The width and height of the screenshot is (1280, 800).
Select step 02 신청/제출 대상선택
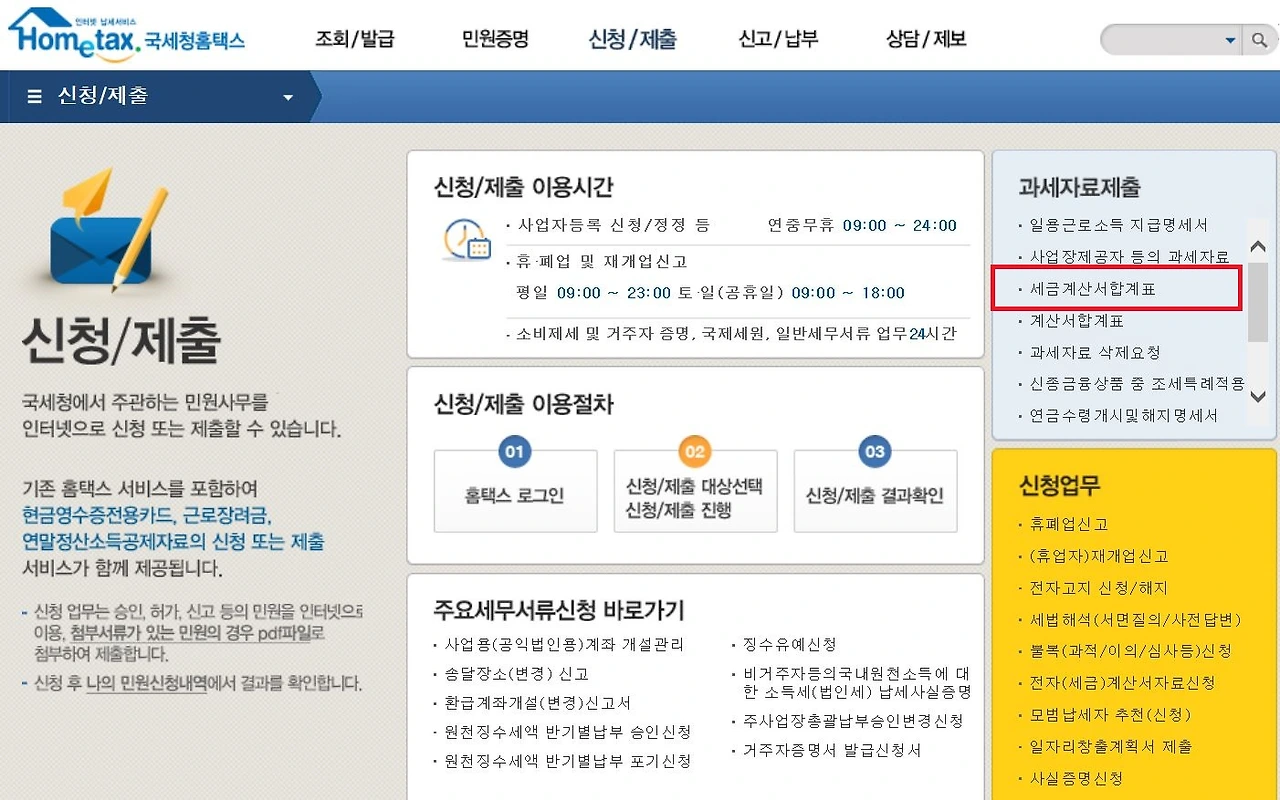(x=695, y=491)
